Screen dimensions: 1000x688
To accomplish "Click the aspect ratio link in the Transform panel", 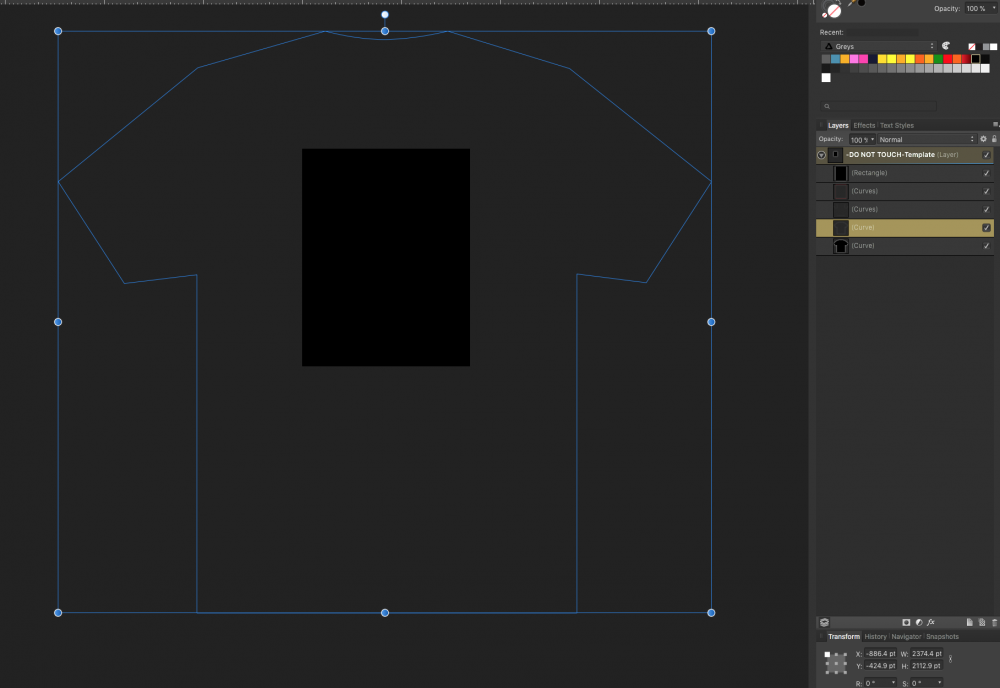I will tap(951, 659).
